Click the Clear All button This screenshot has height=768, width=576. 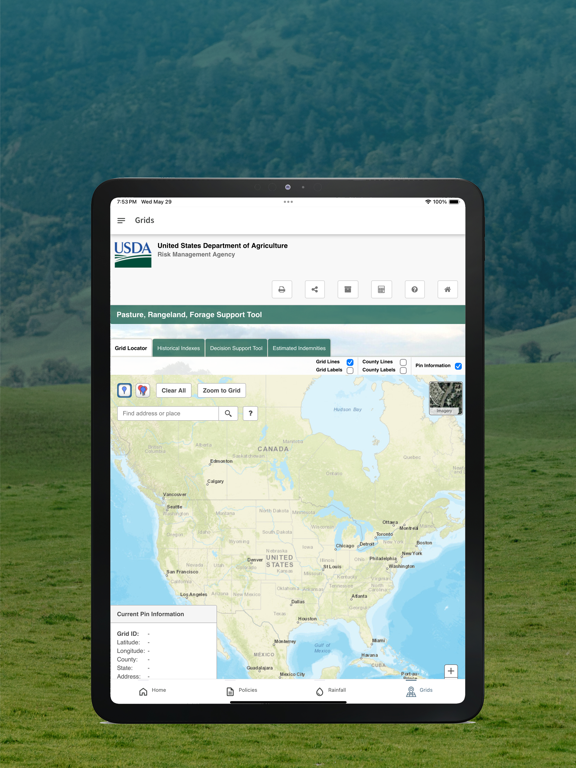[x=173, y=390]
